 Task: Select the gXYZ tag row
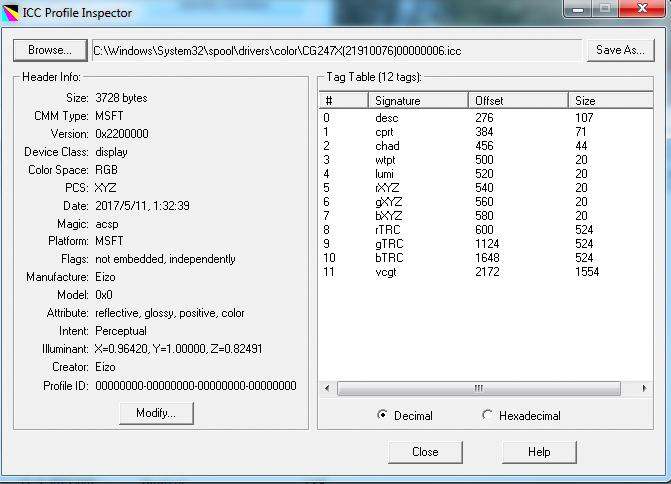click(486, 202)
